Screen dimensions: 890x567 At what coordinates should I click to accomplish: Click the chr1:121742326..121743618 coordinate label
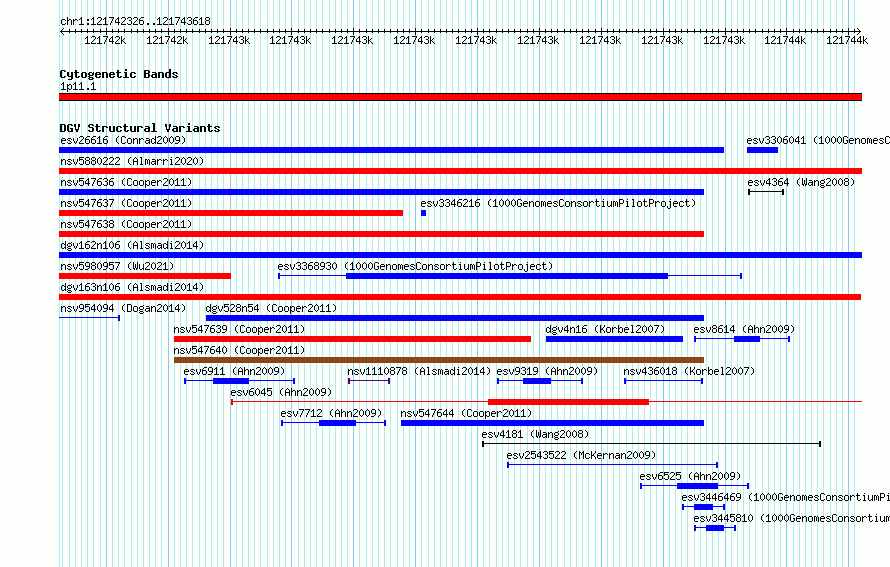(x=135, y=21)
